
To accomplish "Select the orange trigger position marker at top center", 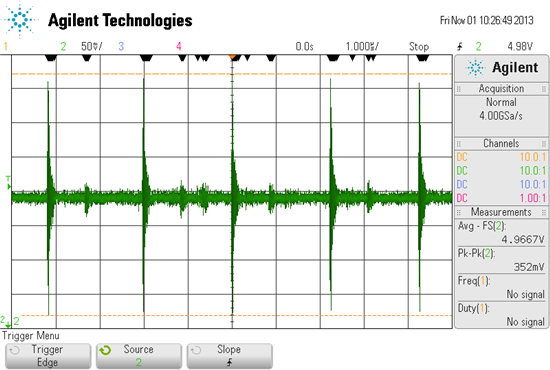I will (x=232, y=57).
